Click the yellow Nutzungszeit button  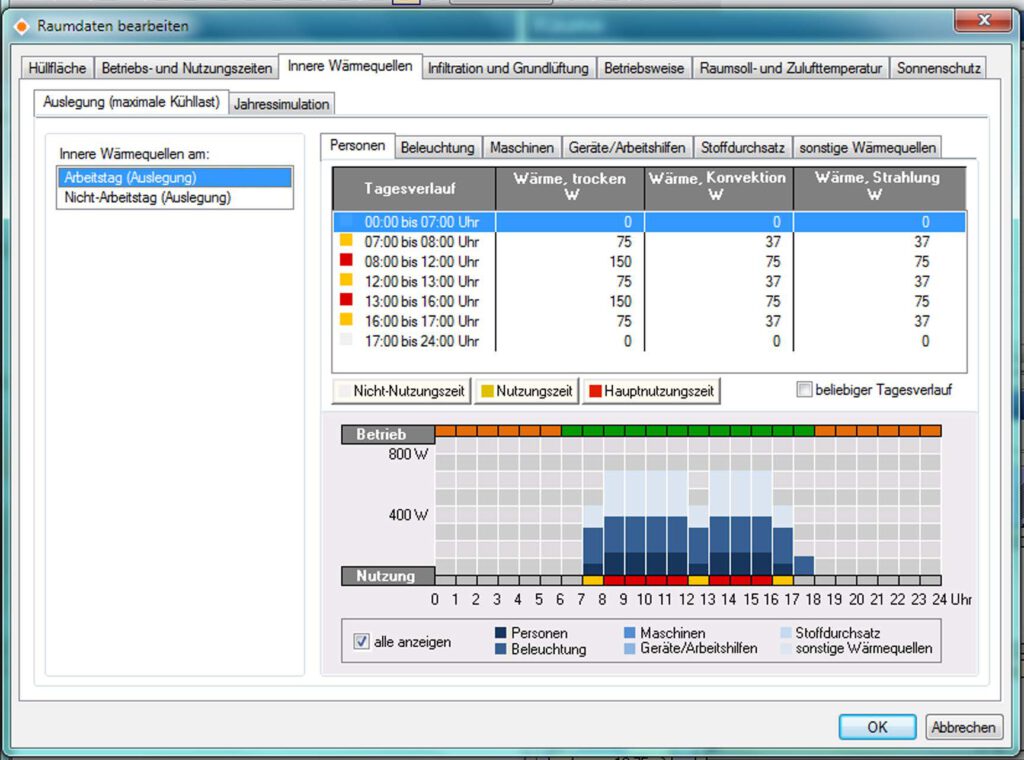[526, 391]
